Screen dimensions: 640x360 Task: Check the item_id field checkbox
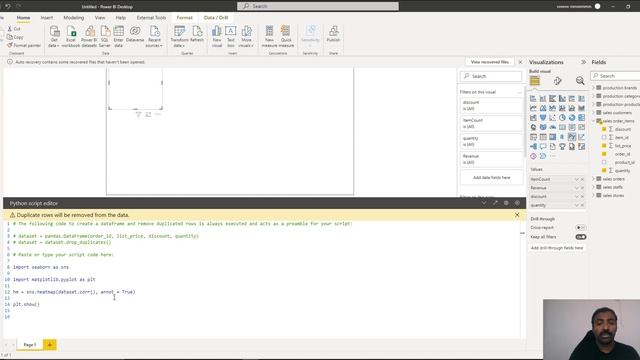click(x=604, y=138)
